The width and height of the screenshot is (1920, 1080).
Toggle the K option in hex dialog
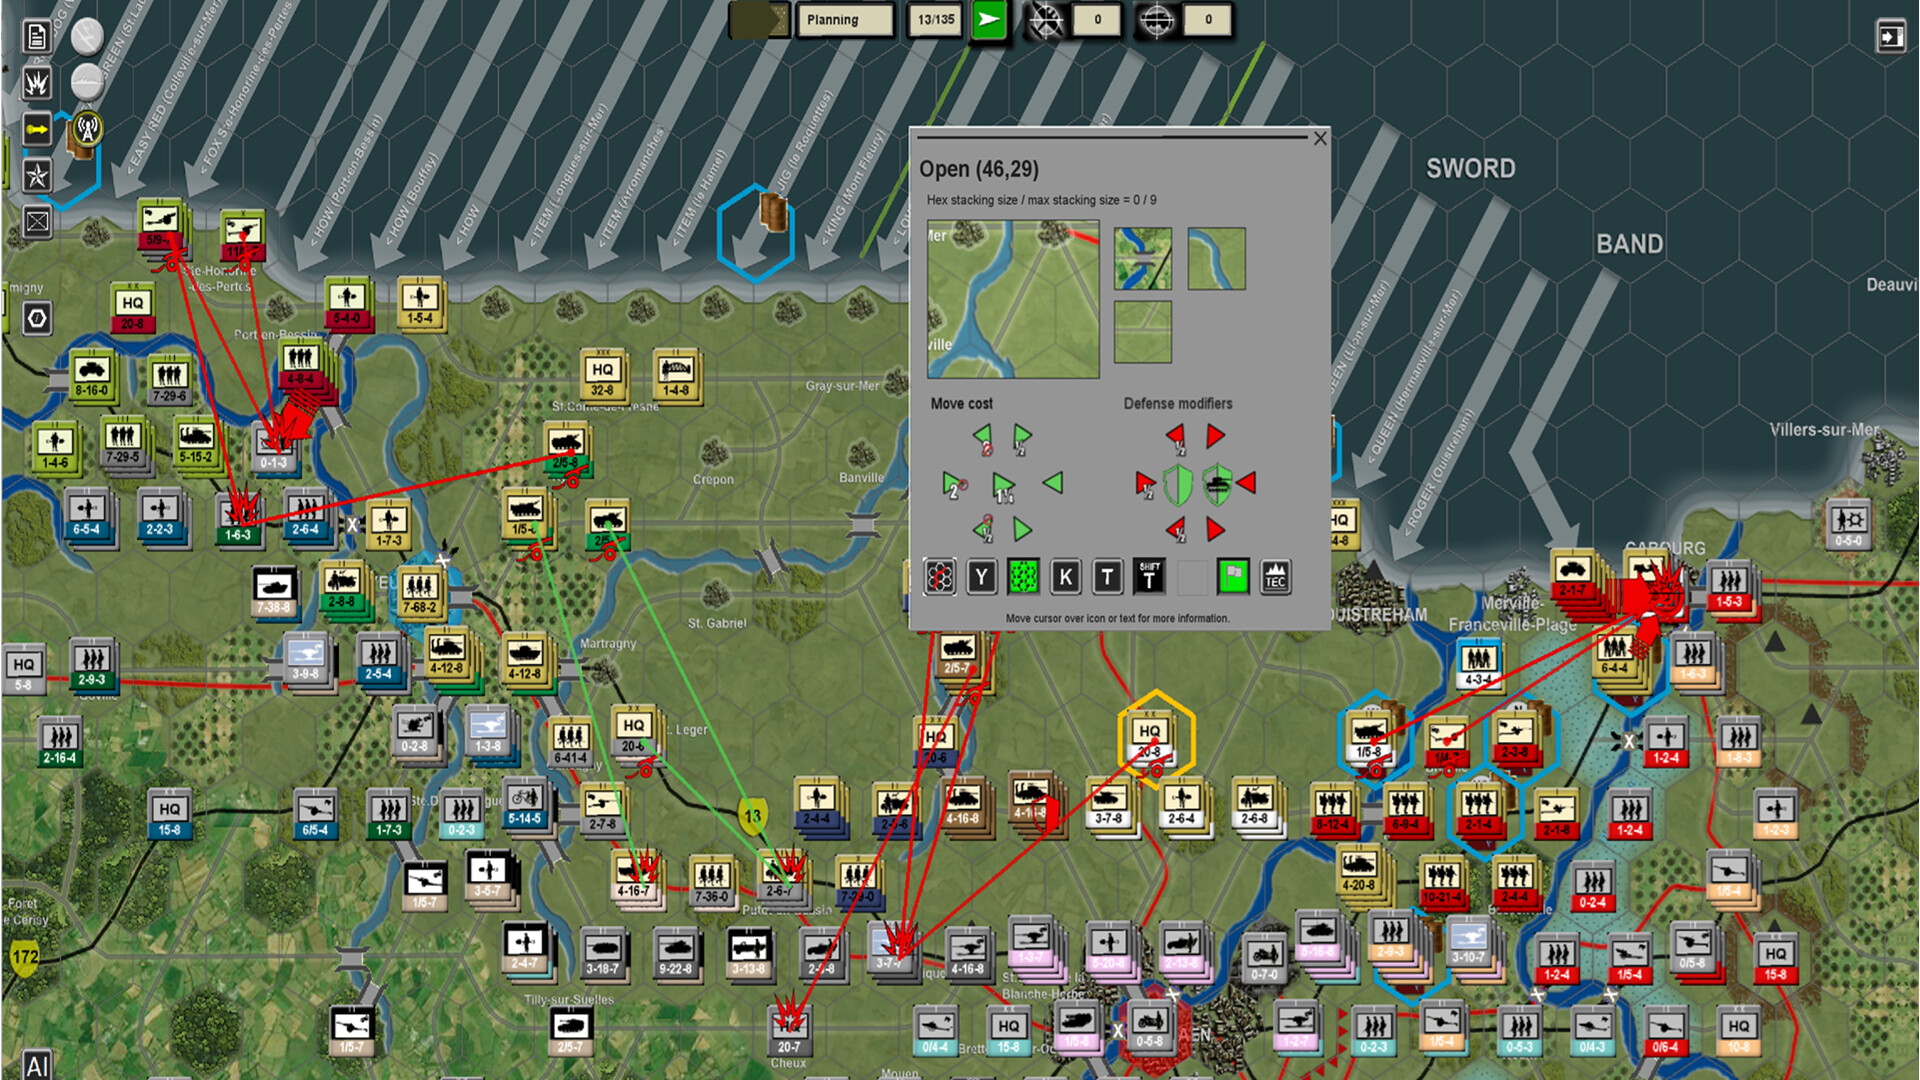click(x=1065, y=577)
